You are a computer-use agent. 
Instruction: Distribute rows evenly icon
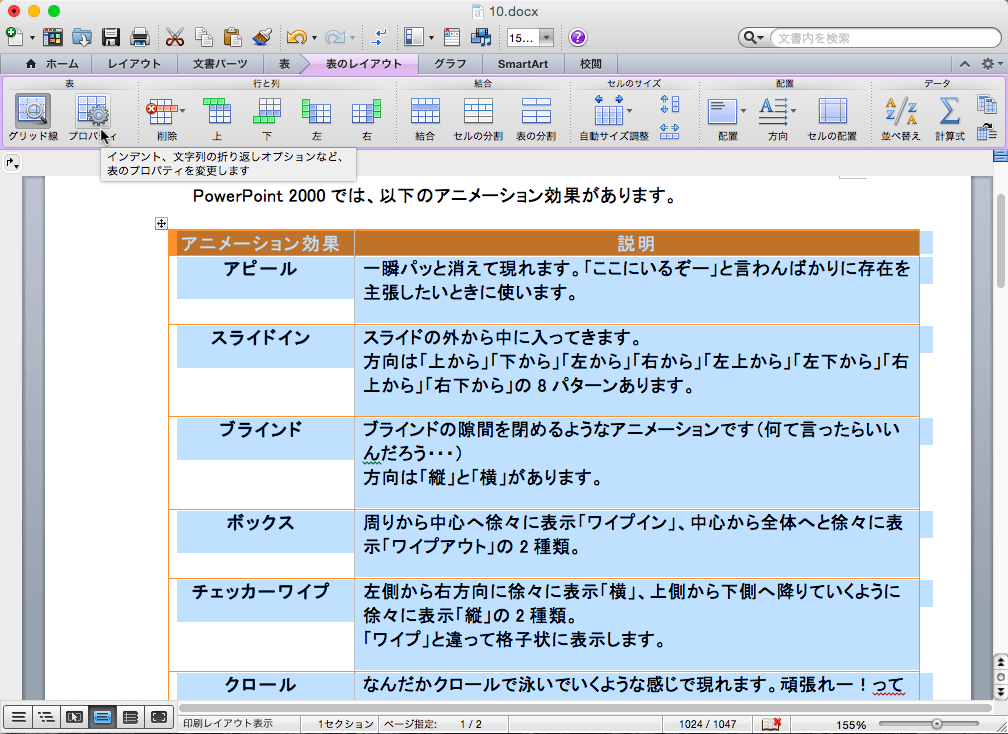pos(670,104)
